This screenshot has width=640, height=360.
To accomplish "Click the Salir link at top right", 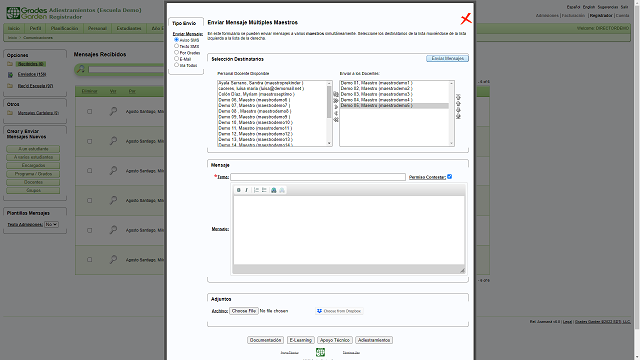I will pyautogui.click(x=624, y=7).
